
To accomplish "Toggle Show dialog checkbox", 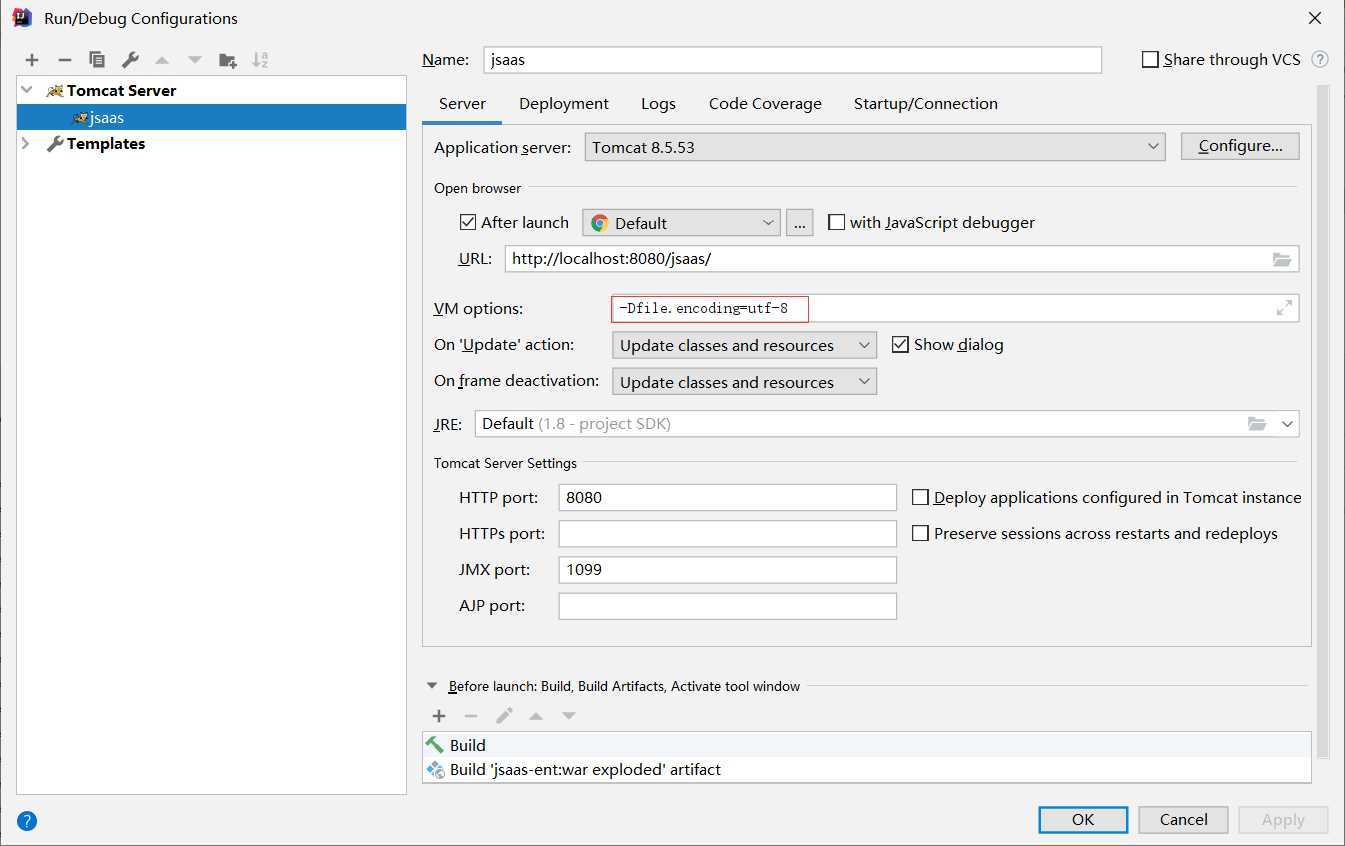I will point(899,344).
